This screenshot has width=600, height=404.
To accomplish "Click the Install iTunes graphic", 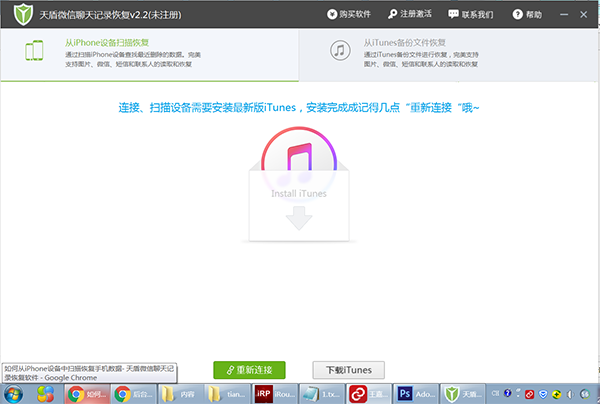I will 299,184.
